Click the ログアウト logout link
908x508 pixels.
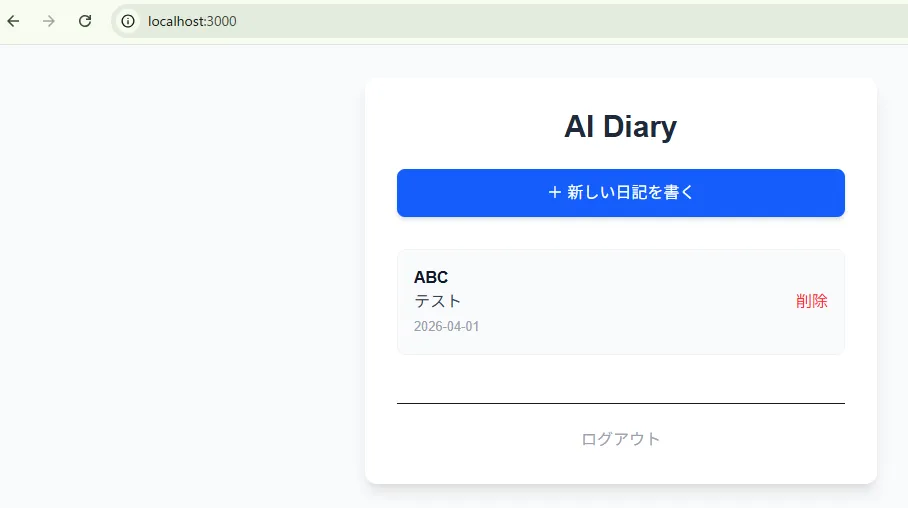tap(620, 439)
